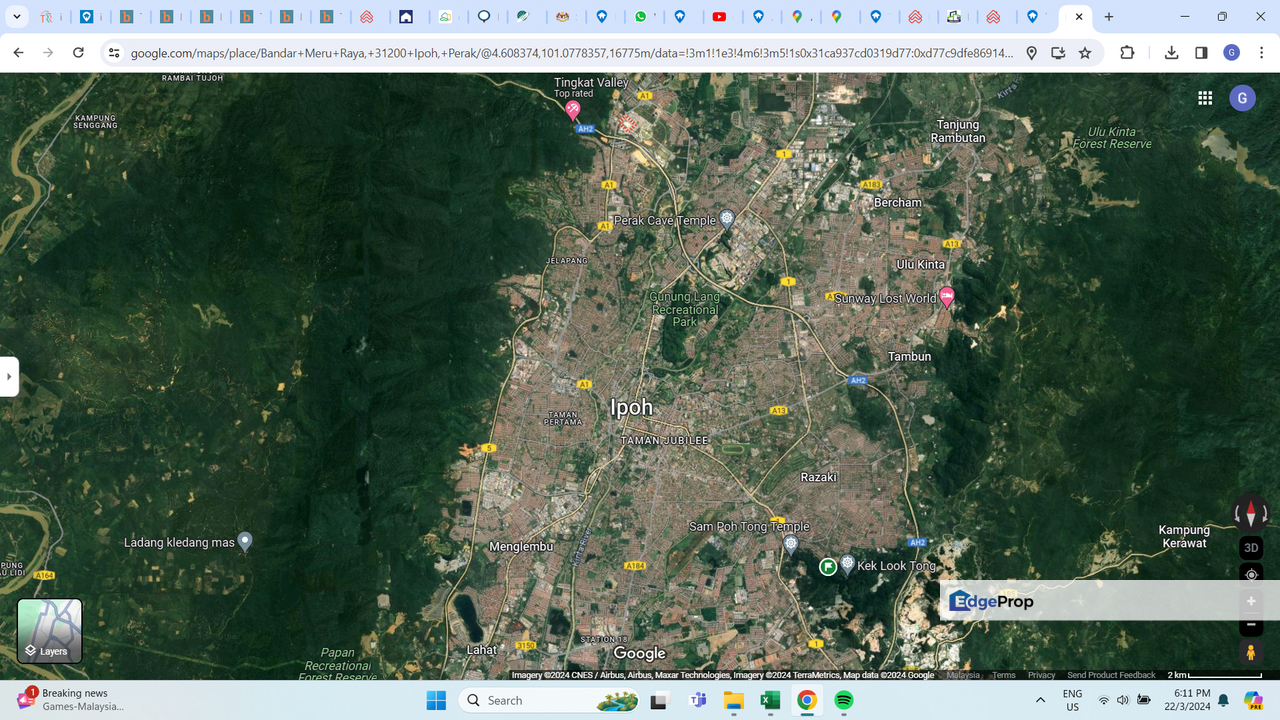Click the Bercham place label
Viewport: 1280px width, 720px height.
click(x=898, y=202)
